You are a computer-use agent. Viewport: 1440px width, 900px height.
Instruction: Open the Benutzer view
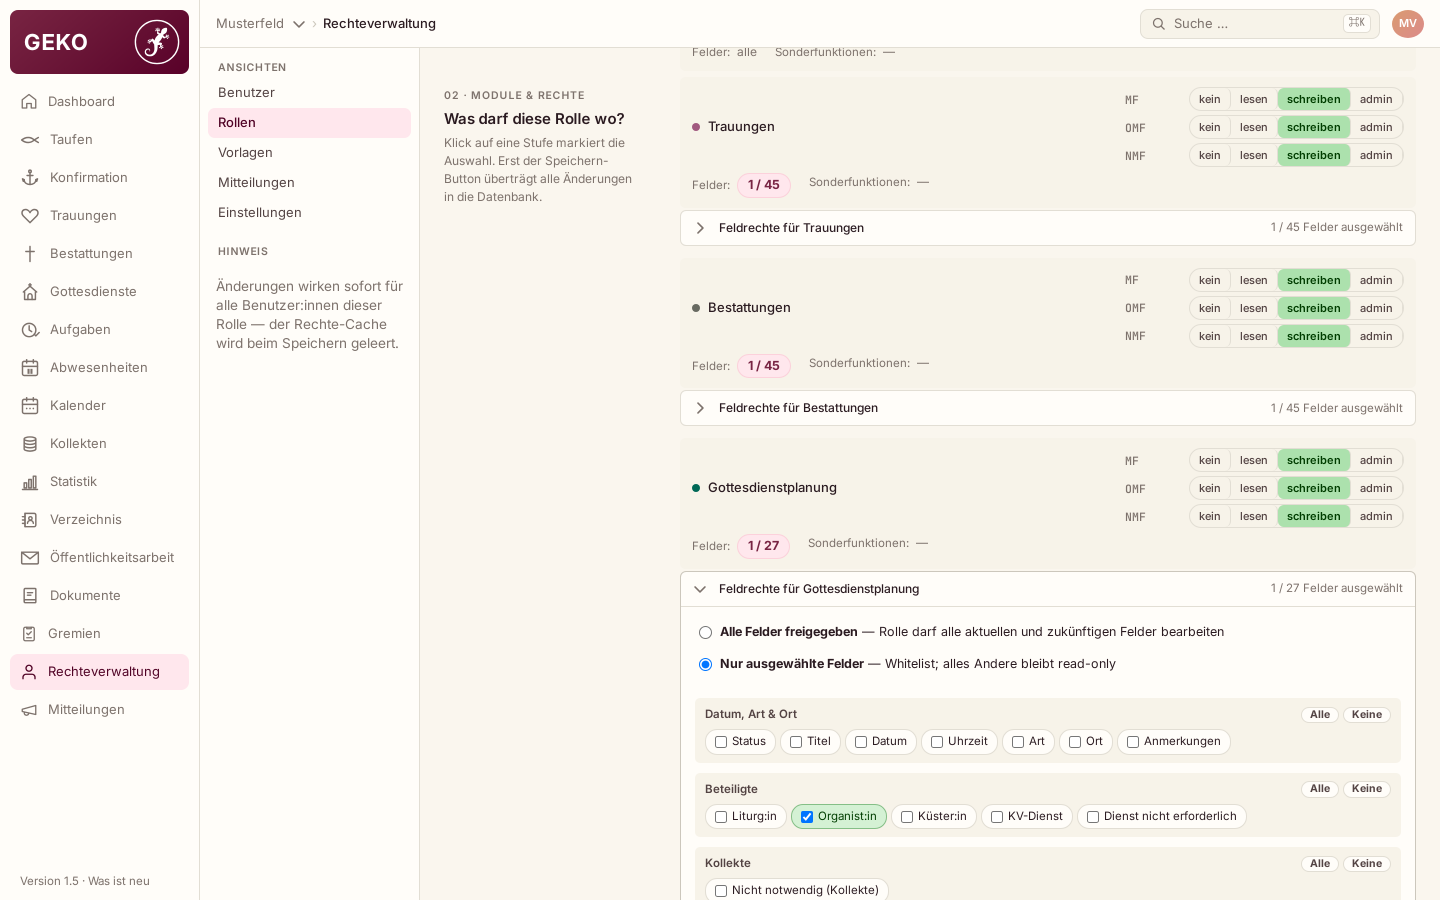[x=309, y=93]
